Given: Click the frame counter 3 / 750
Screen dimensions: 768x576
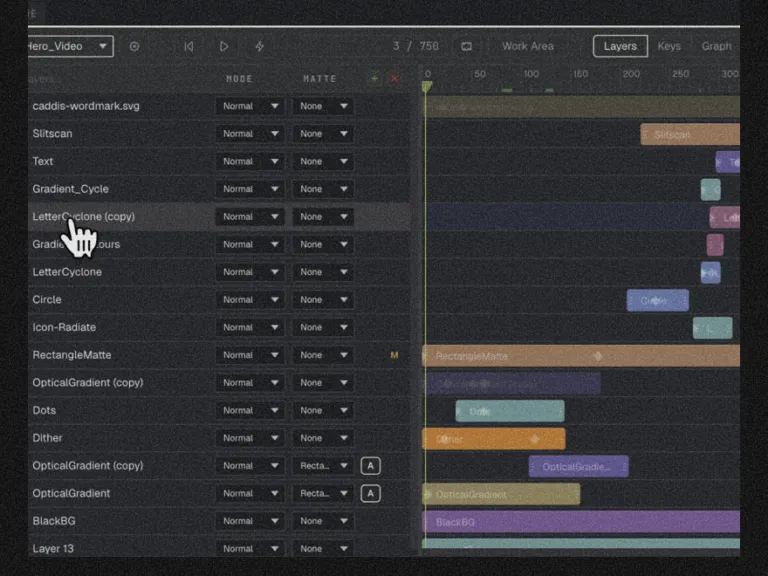Looking at the screenshot, I should (x=415, y=46).
